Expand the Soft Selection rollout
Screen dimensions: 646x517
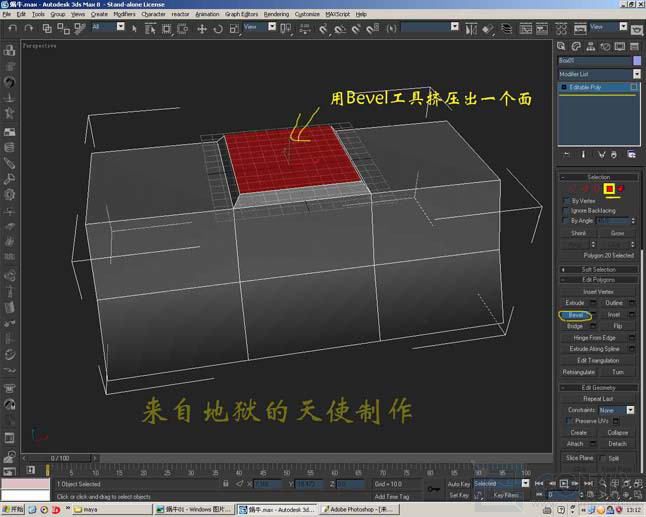coord(599,269)
